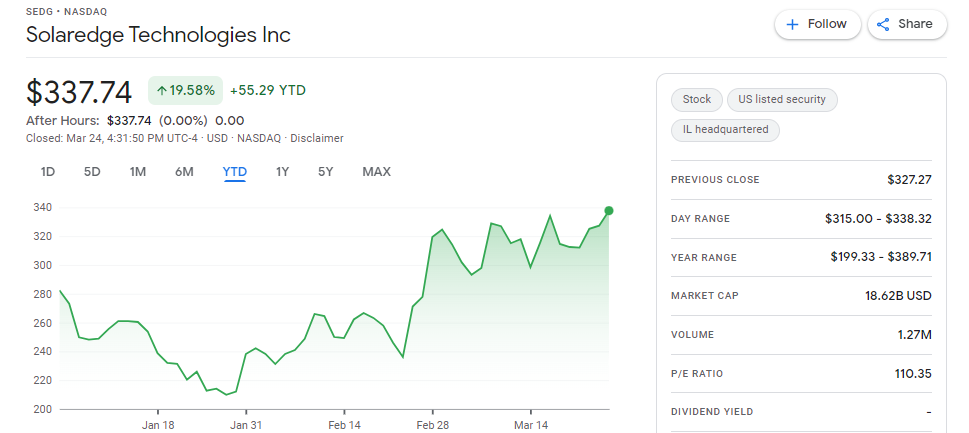
Task: Click the Jan 31 axis date
Action: click(x=246, y=425)
